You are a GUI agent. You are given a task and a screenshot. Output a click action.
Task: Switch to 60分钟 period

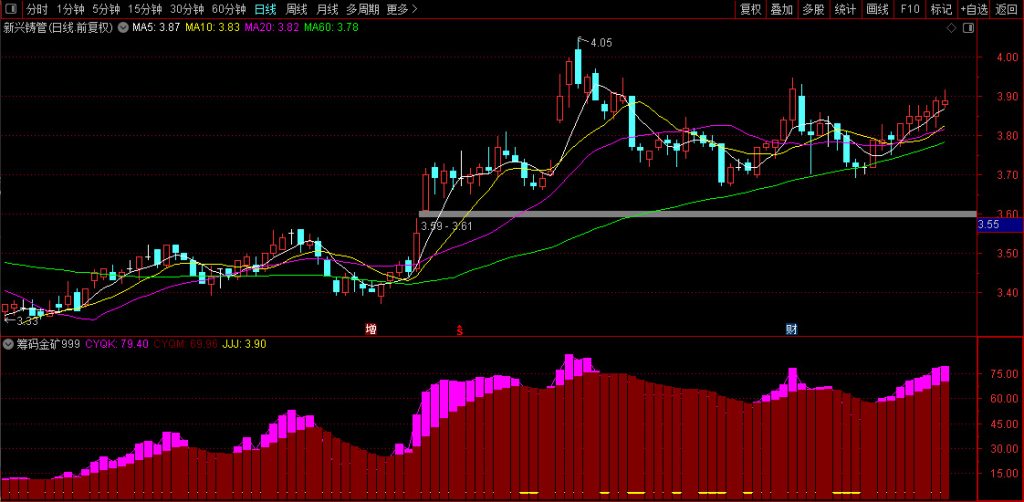(x=229, y=9)
